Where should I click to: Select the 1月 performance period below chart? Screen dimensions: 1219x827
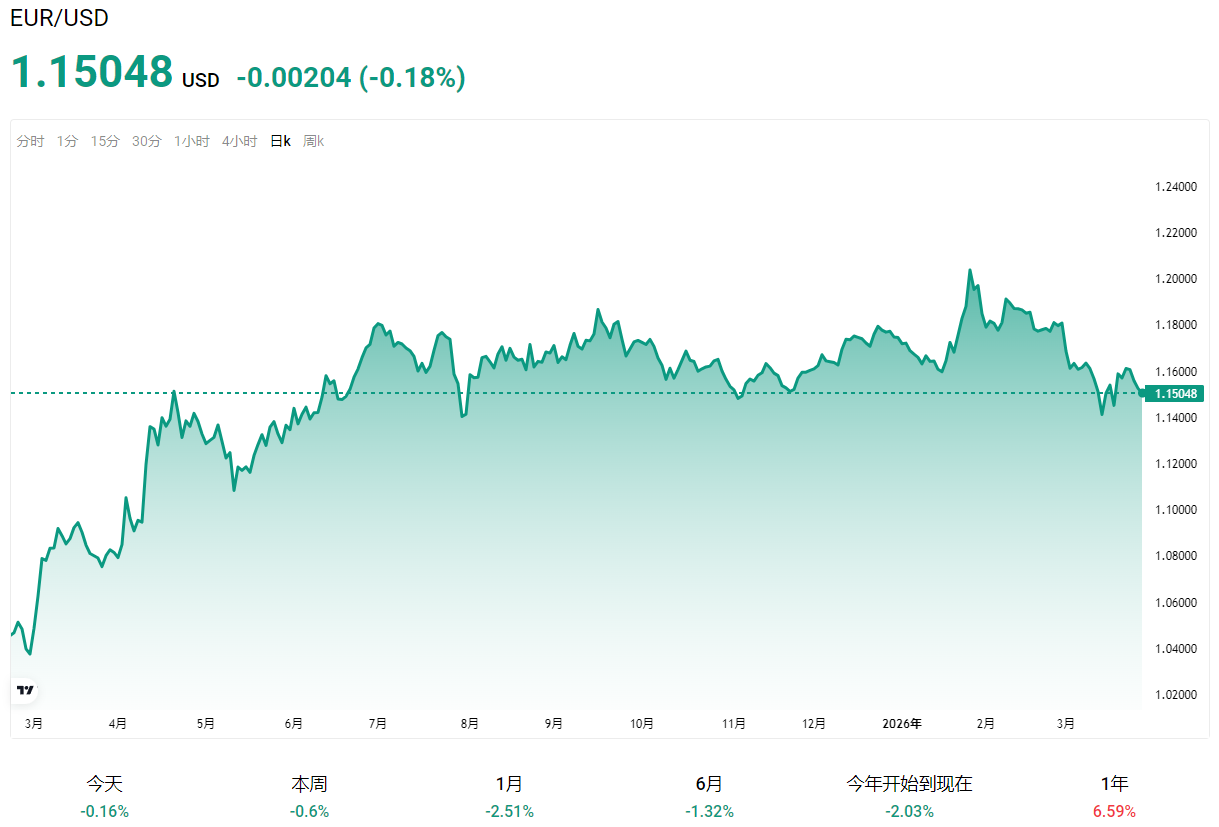pos(509,797)
